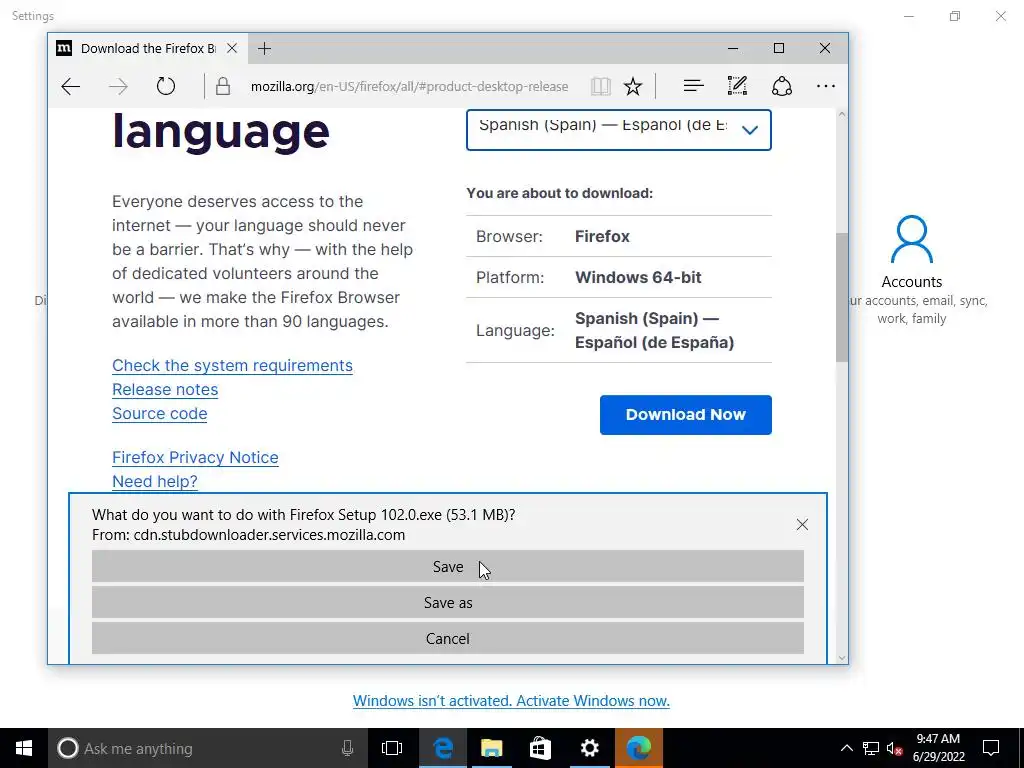Open the taskbar clock and date
Image resolution: width=1024 pixels, height=768 pixels.
[x=938, y=748]
